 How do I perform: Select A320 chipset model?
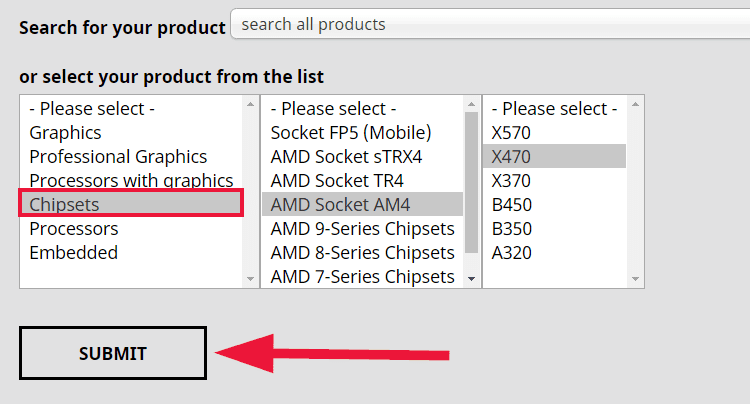tap(554, 252)
